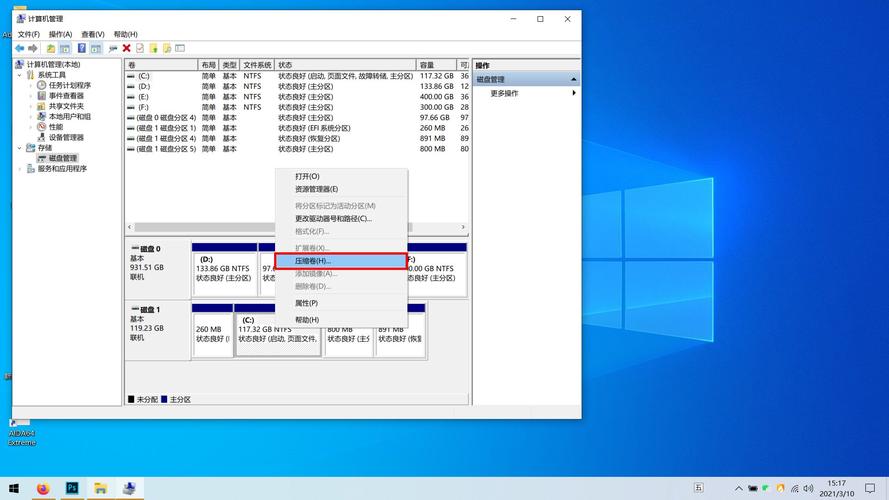
Task: Select 任务计划程序 in the tree
Action: pyautogui.click(x=69, y=85)
